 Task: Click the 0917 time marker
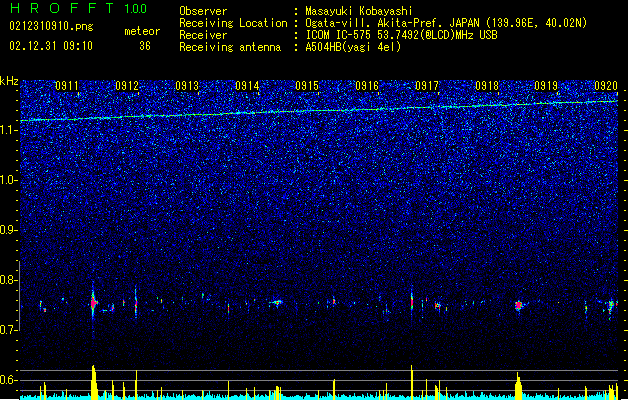click(427, 86)
